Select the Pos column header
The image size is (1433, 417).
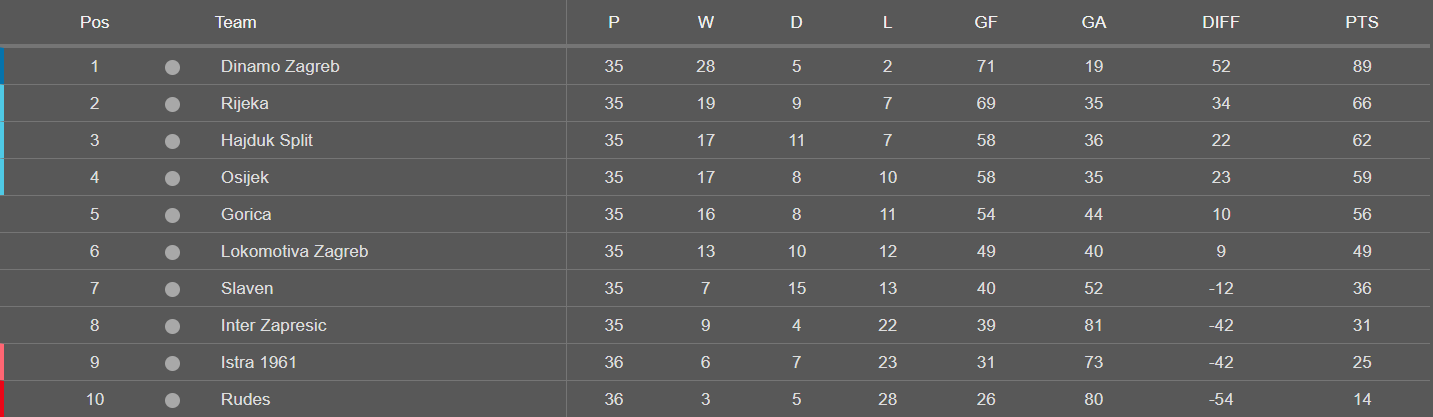(95, 22)
